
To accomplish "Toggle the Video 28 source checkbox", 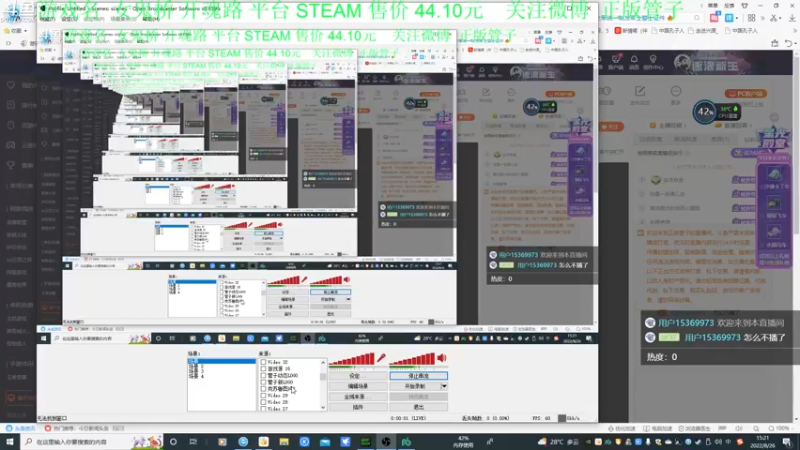I will (x=263, y=402).
